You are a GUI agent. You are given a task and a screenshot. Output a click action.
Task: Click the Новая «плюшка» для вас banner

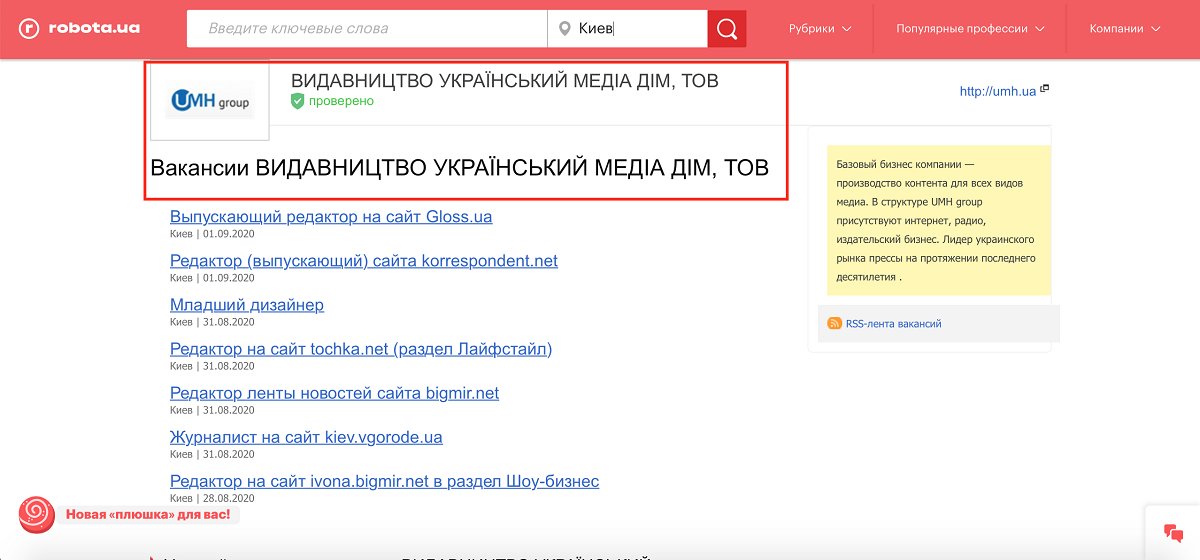(147, 515)
